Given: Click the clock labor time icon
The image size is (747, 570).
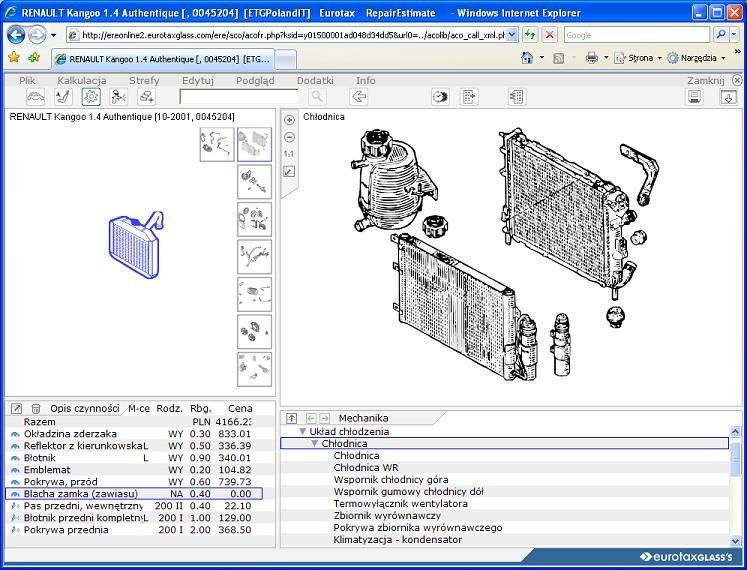Looking at the screenshot, I should pos(440,97).
